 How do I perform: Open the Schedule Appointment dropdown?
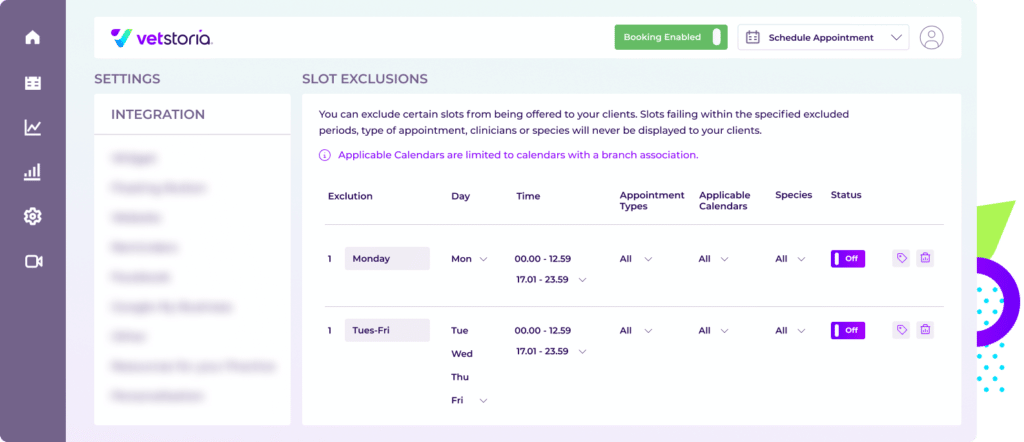coord(823,37)
